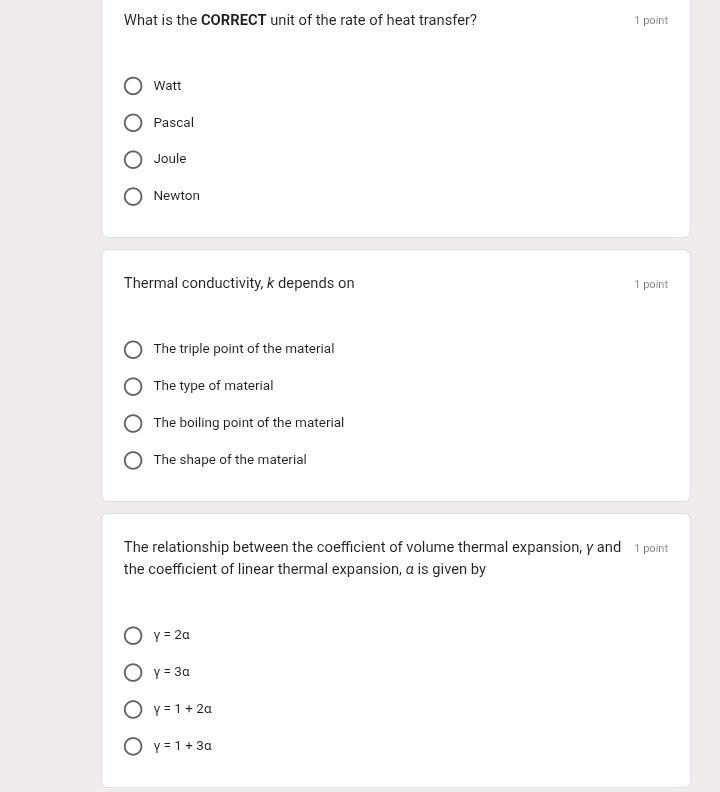Click the volume thermal expansion question text
Screen dimensions: 720x792
pyautogui.click(x=372, y=548)
